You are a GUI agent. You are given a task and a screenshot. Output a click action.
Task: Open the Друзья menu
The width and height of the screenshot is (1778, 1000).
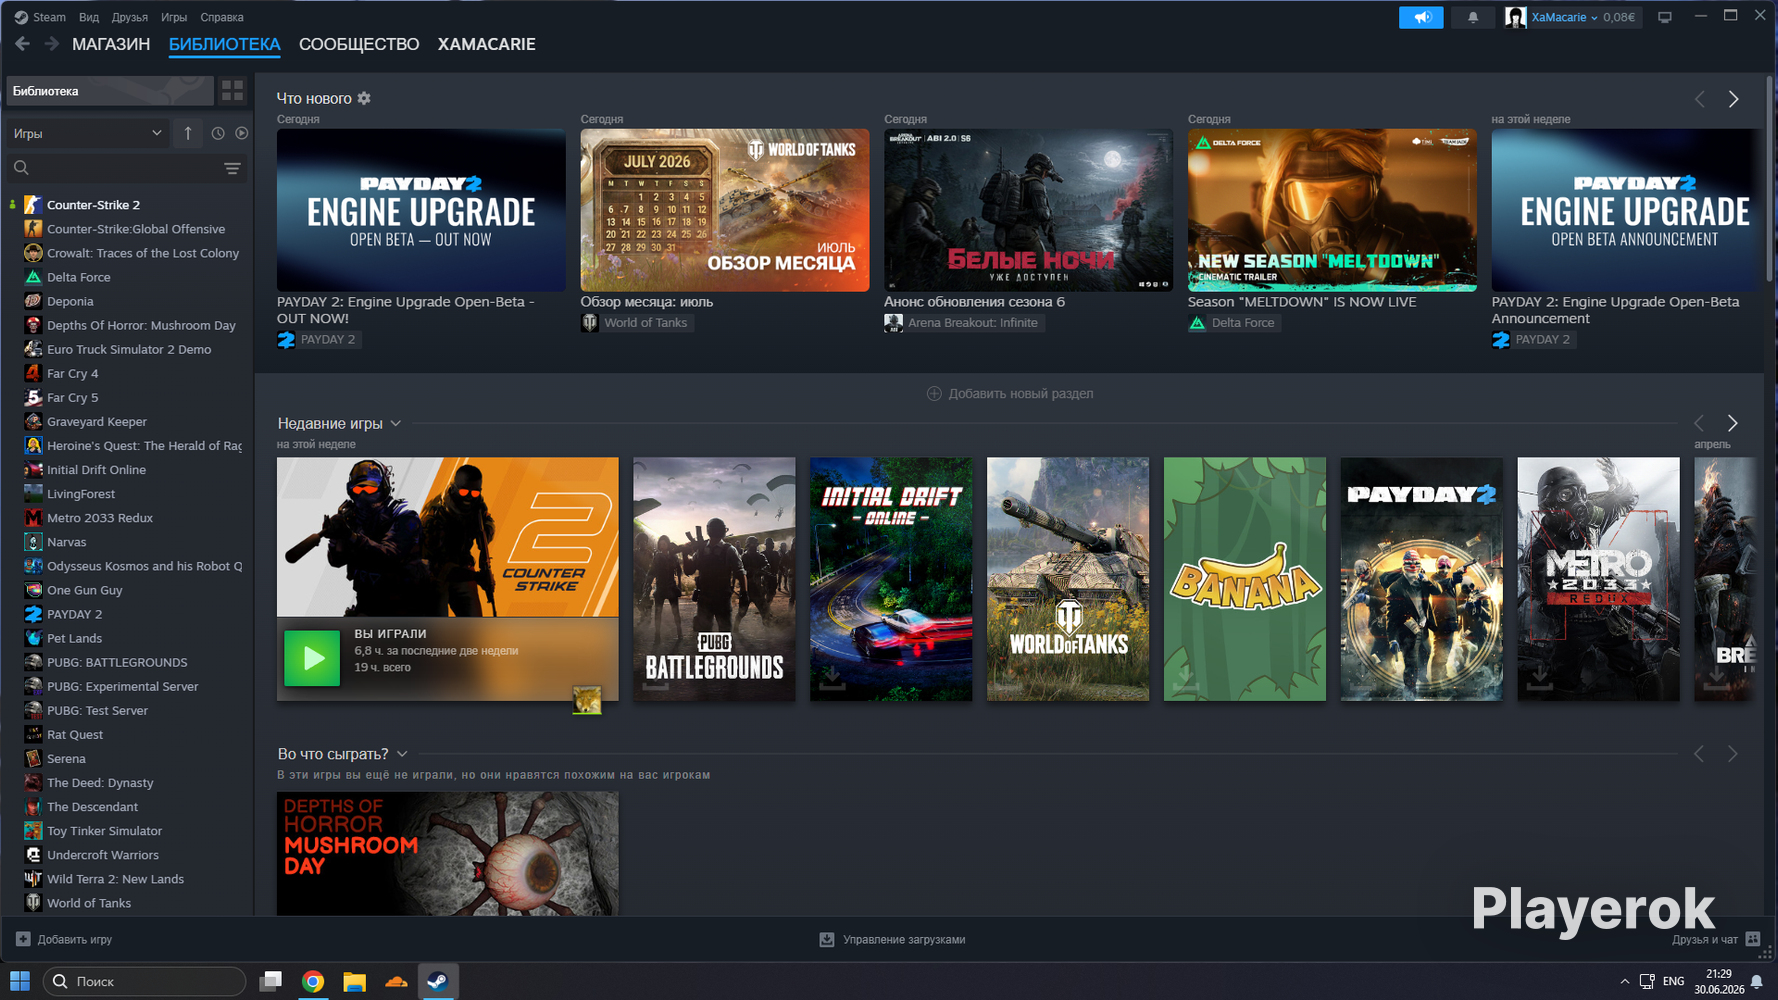click(x=130, y=17)
